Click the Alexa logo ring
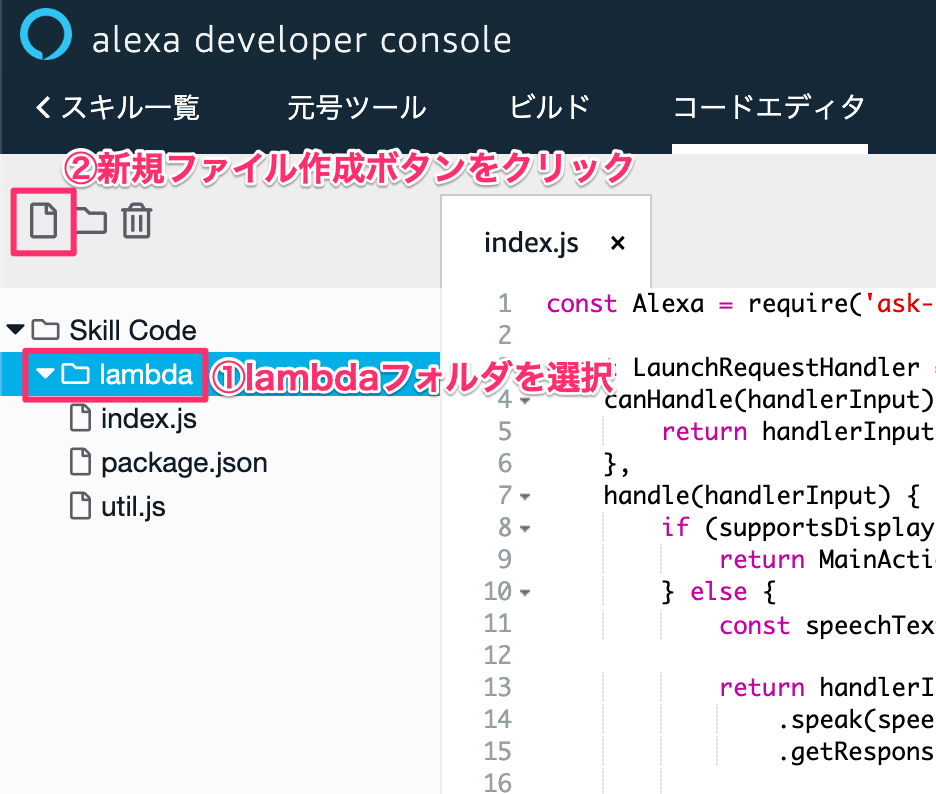The width and height of the screenshot is (936, 794). [46, 34]
